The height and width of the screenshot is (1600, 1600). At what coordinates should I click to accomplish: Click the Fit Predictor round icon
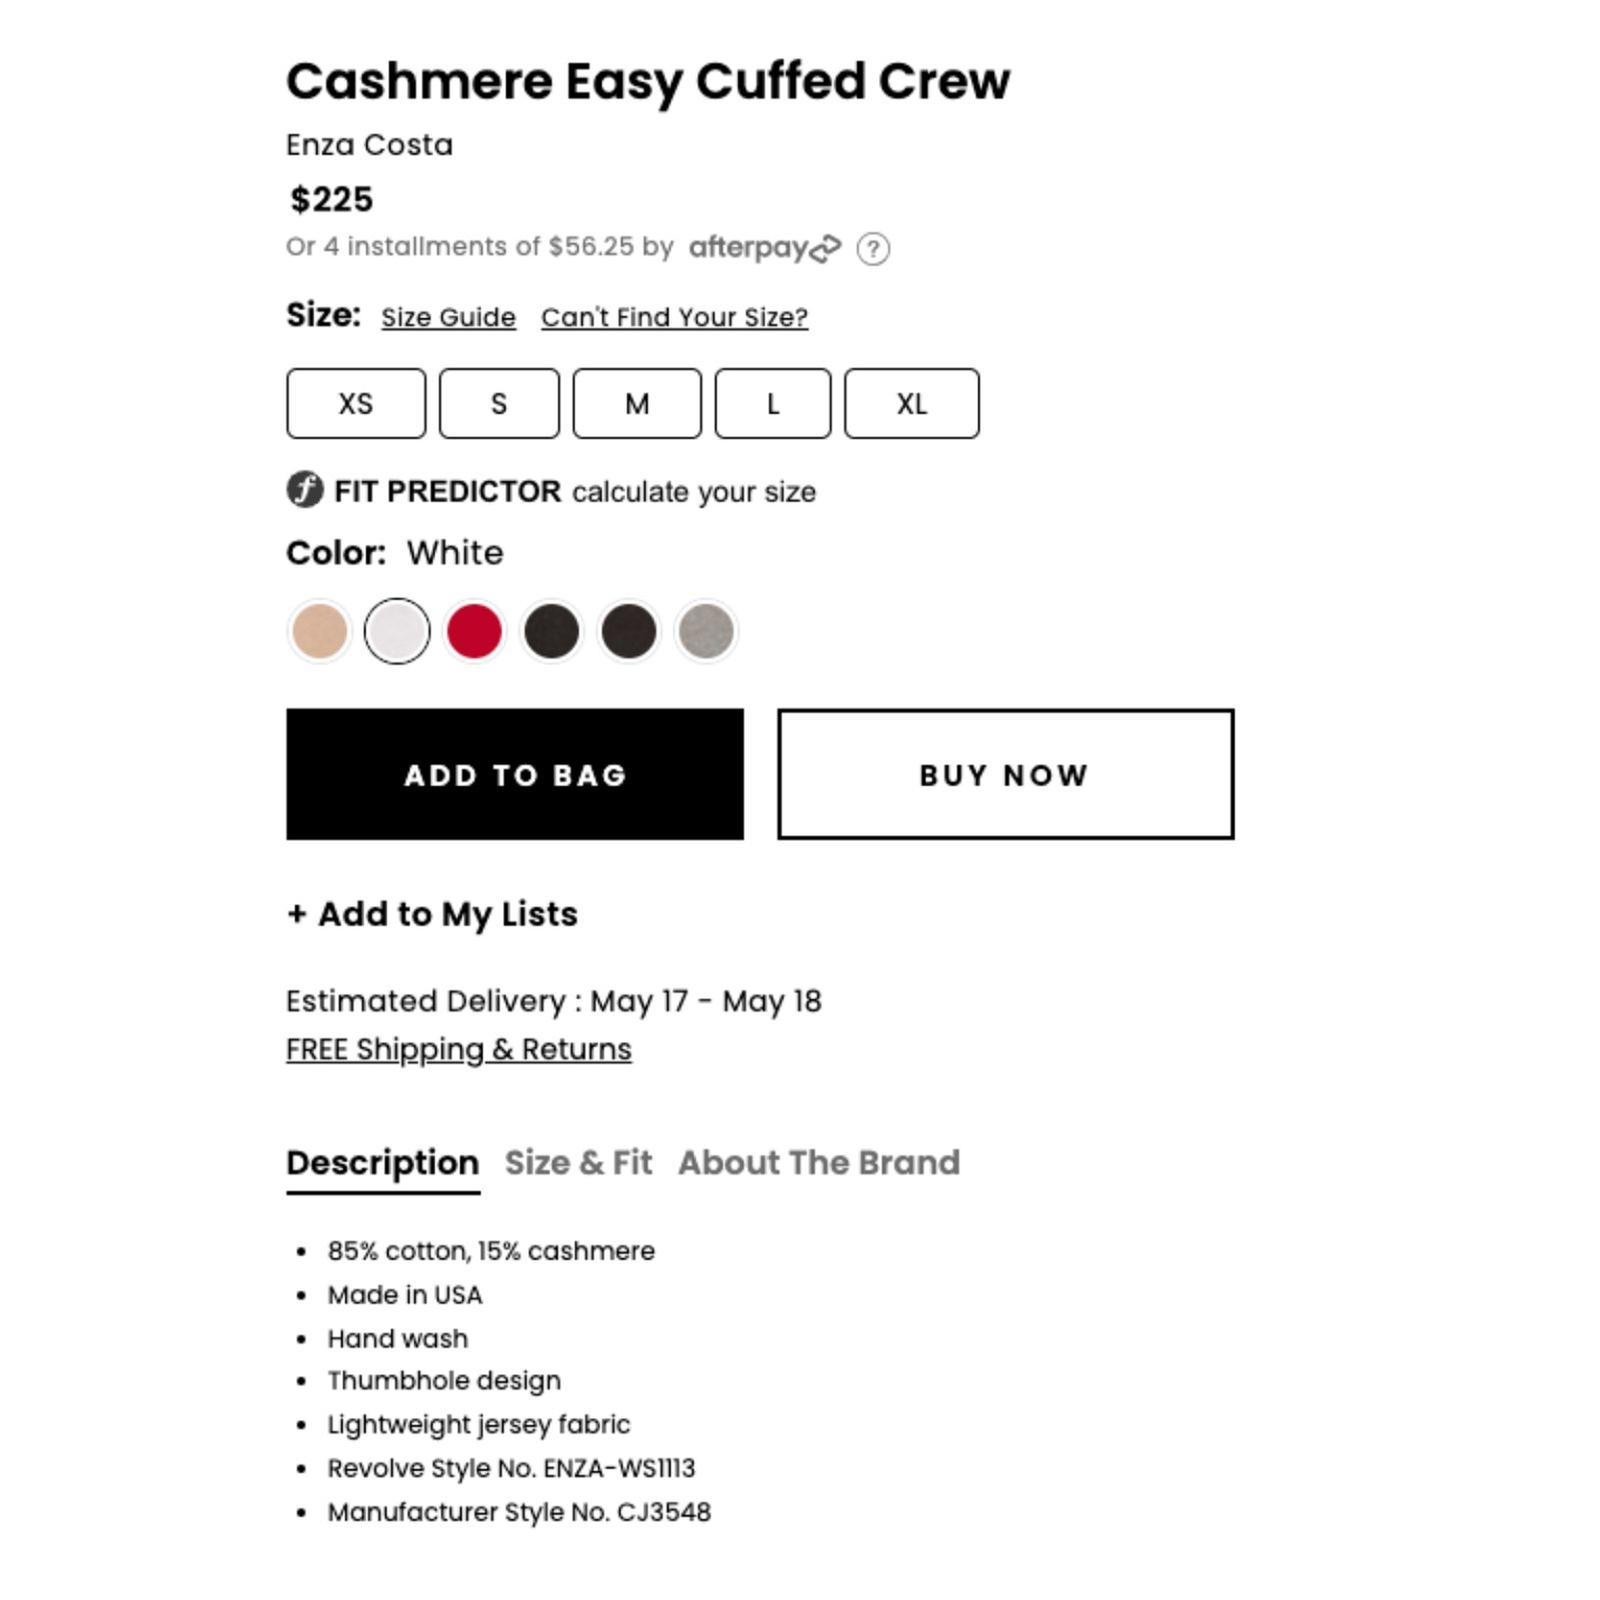(x=305, y=490)
